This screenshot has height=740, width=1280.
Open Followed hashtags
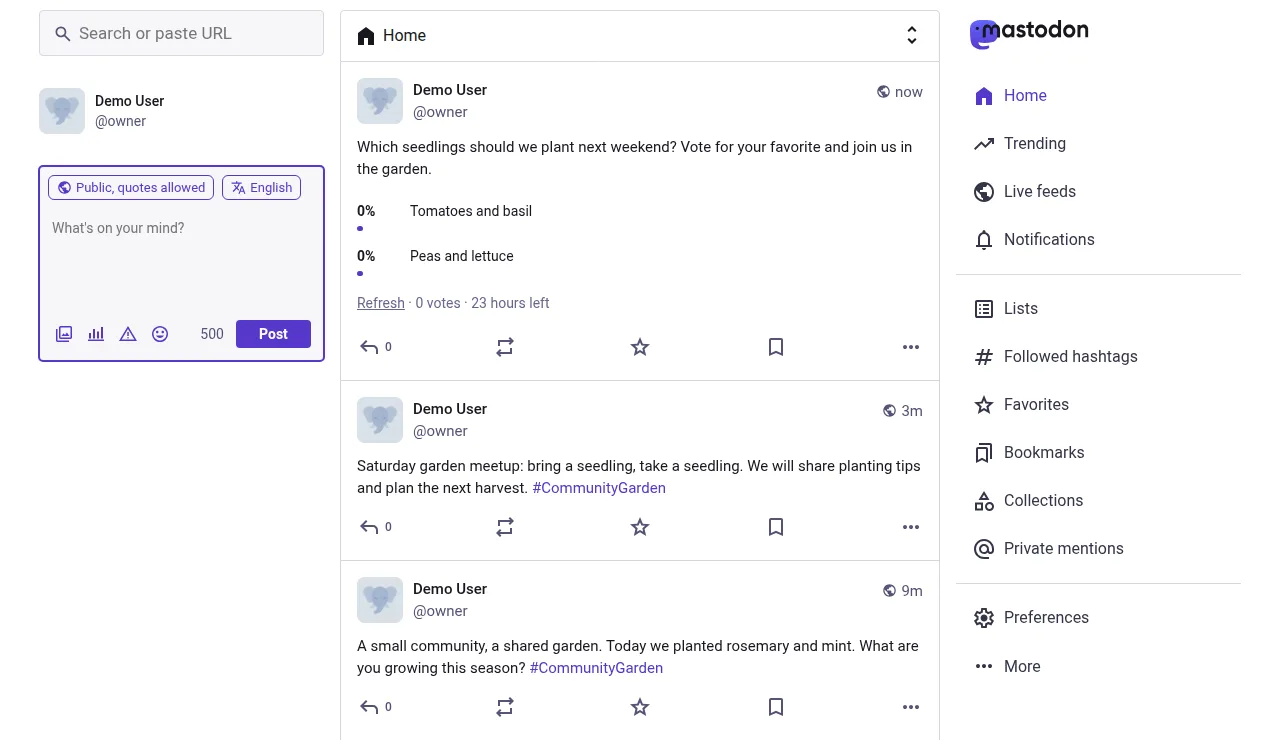(x=1056, y=356)
